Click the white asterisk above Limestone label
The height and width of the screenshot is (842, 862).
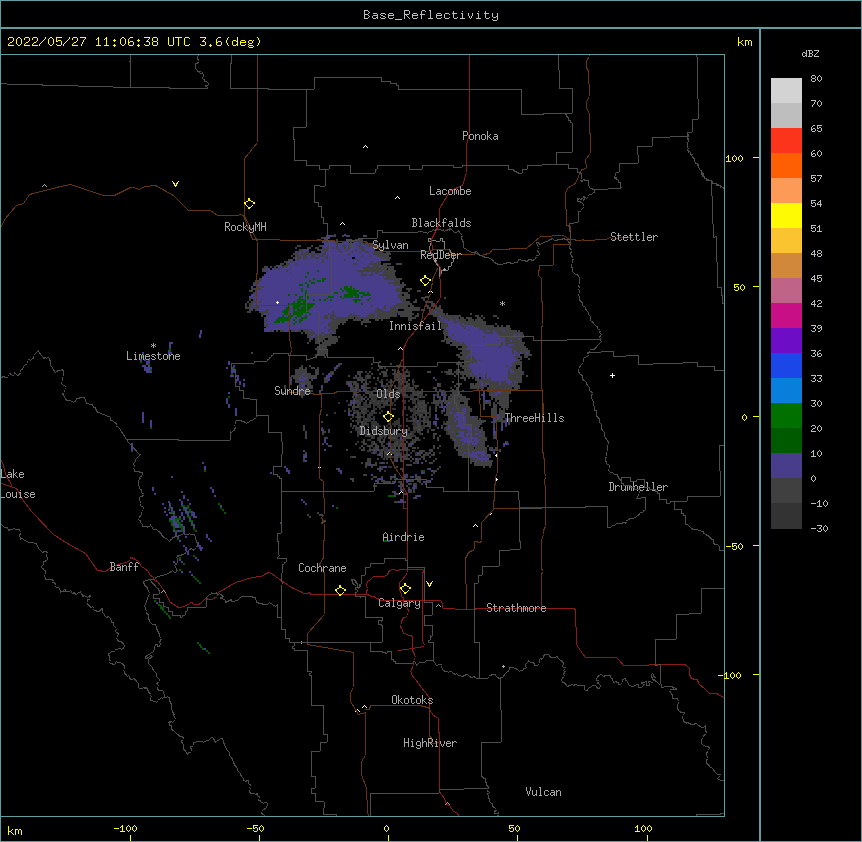pyautogui.click(x=153, y=346)
